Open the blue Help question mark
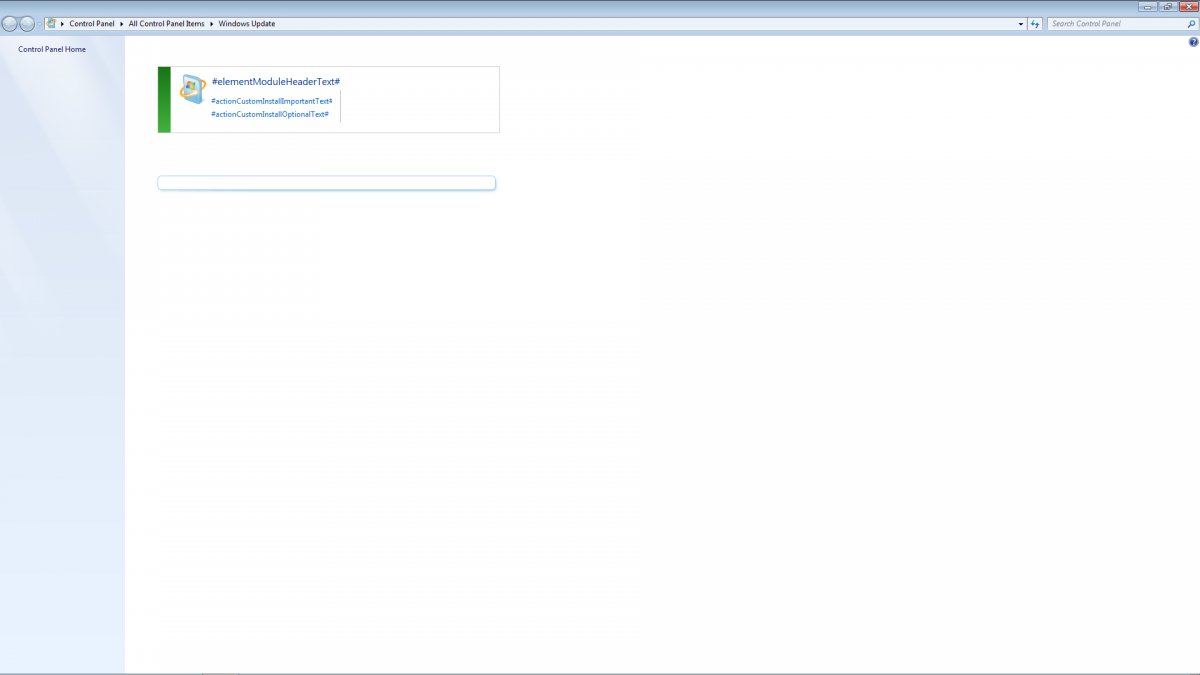 tap(1193, 42)
